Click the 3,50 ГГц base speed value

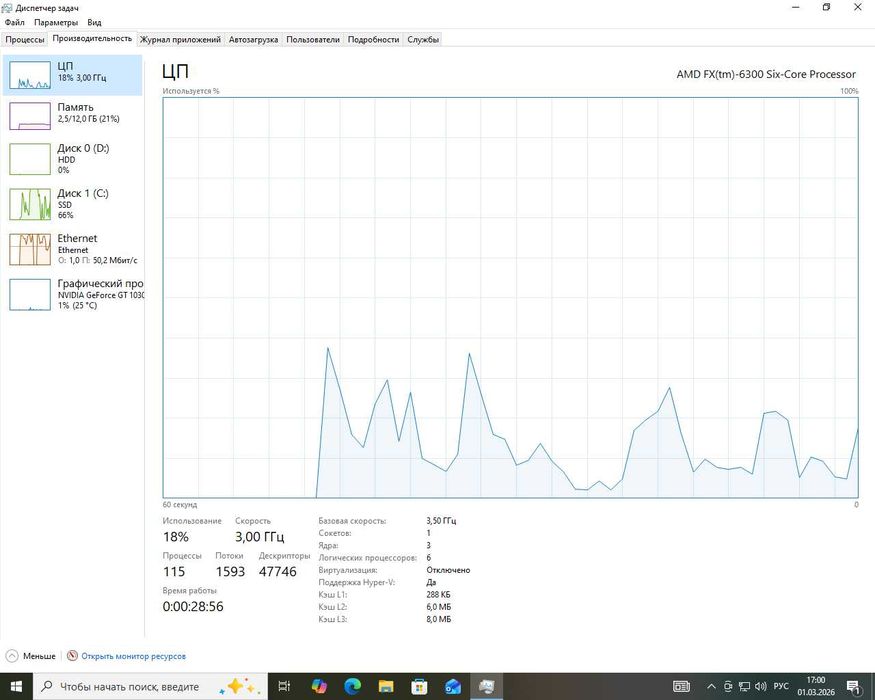[x=441, y=520]
